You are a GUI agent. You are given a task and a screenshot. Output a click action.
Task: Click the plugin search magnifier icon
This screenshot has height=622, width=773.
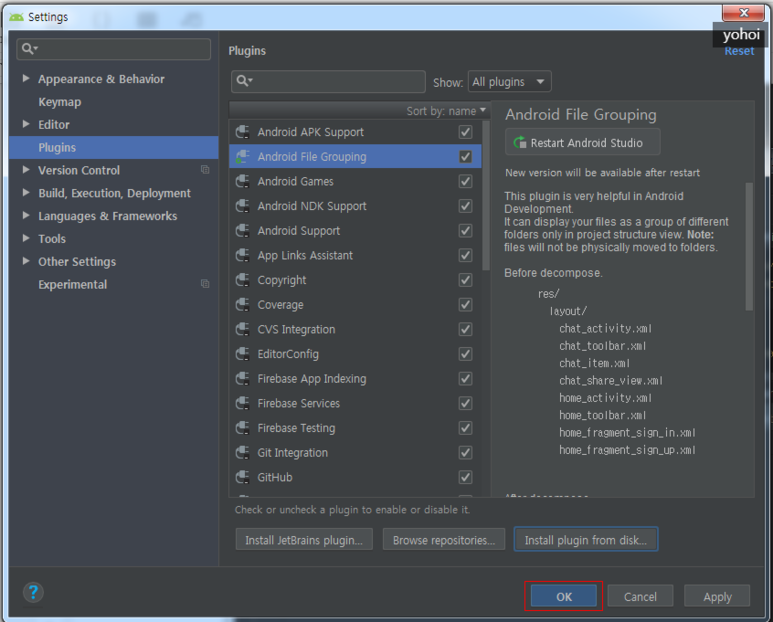(x=244, y=80)
